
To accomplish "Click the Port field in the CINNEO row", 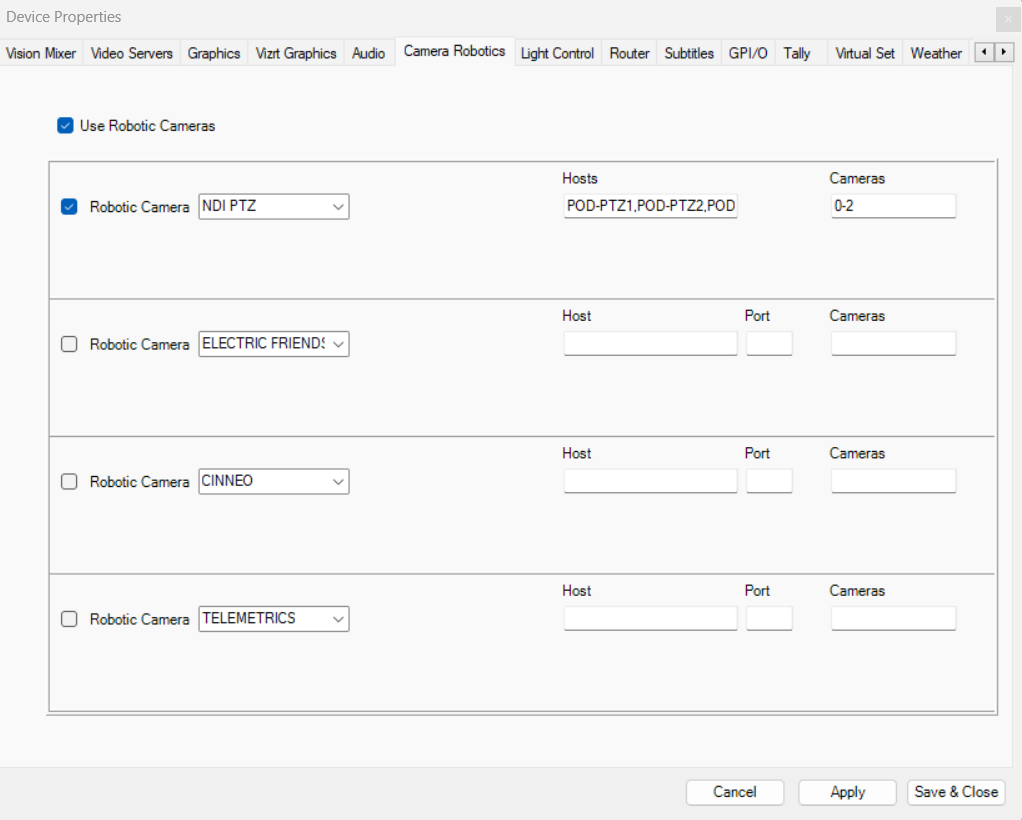I will point(769,481).
